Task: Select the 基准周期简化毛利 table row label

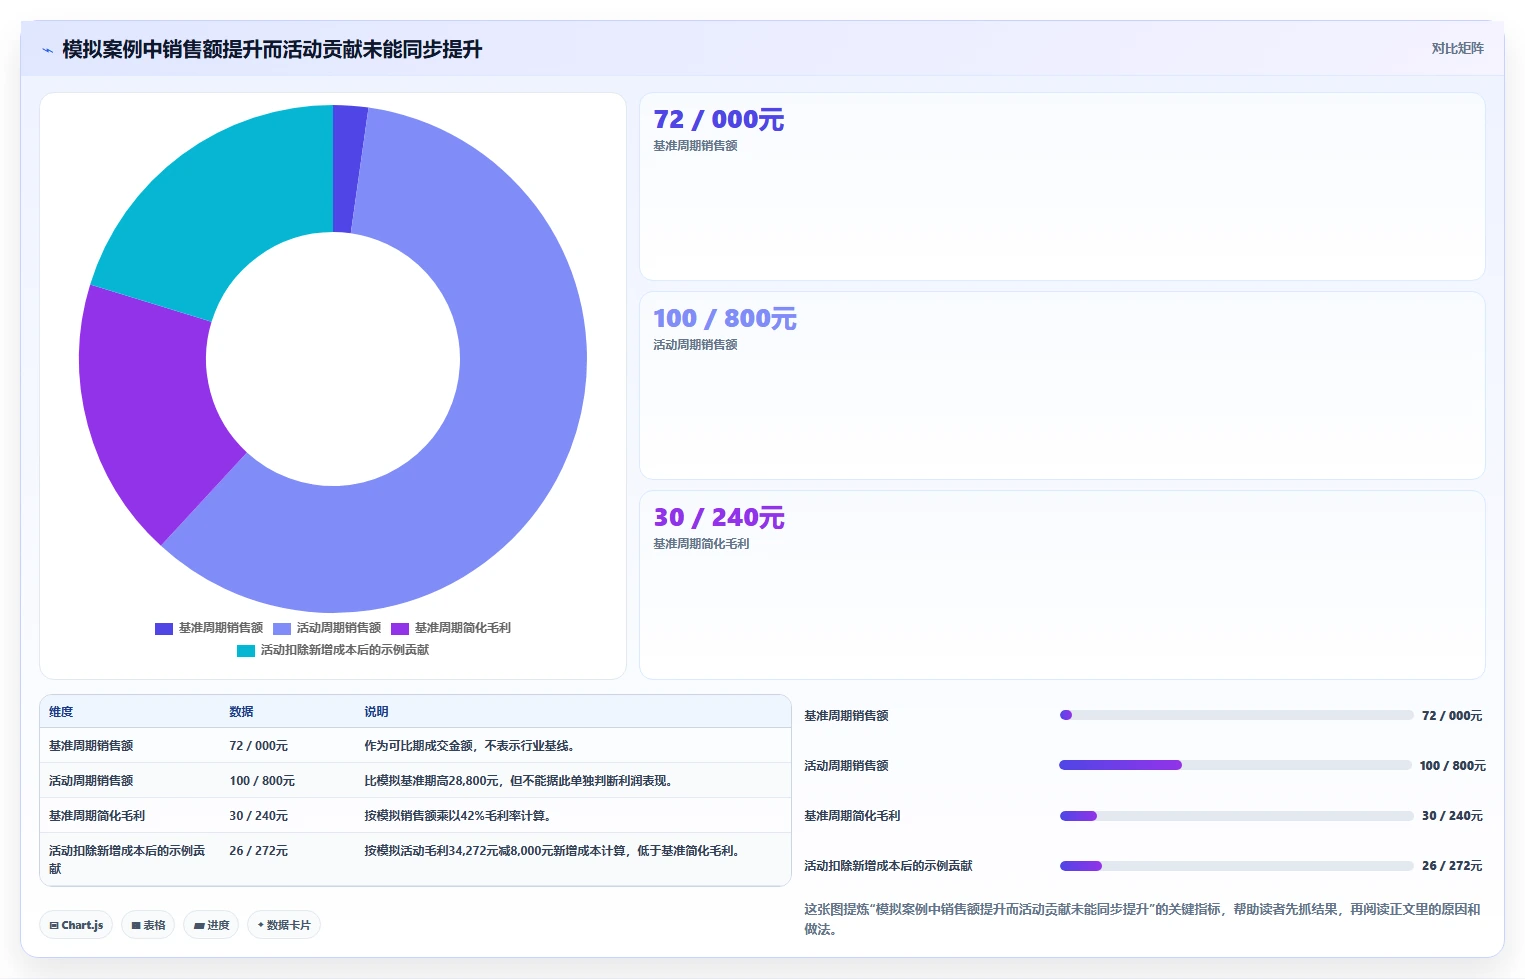Action: 97,816
